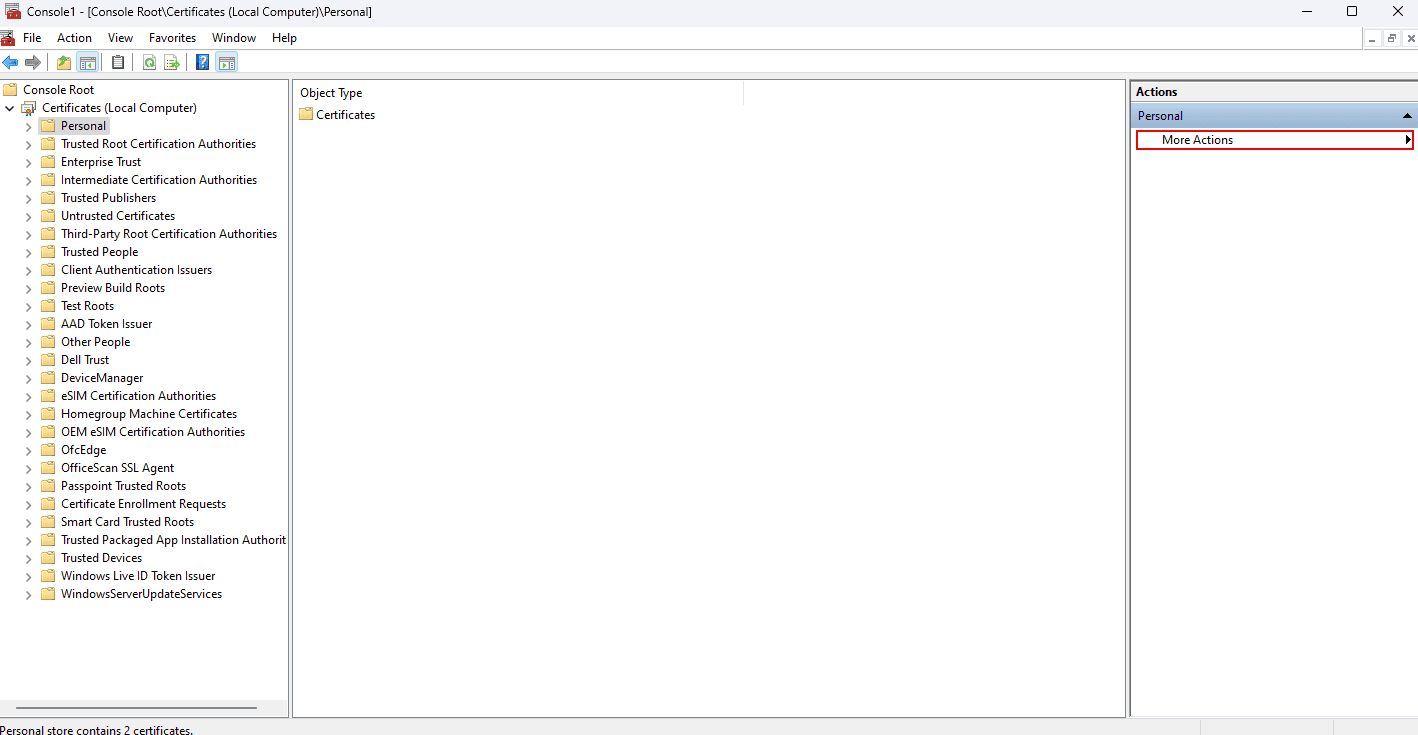Click the Export List toolbar icon
The width and height of the screenshot is (1418, 735).
click(172, 63)
